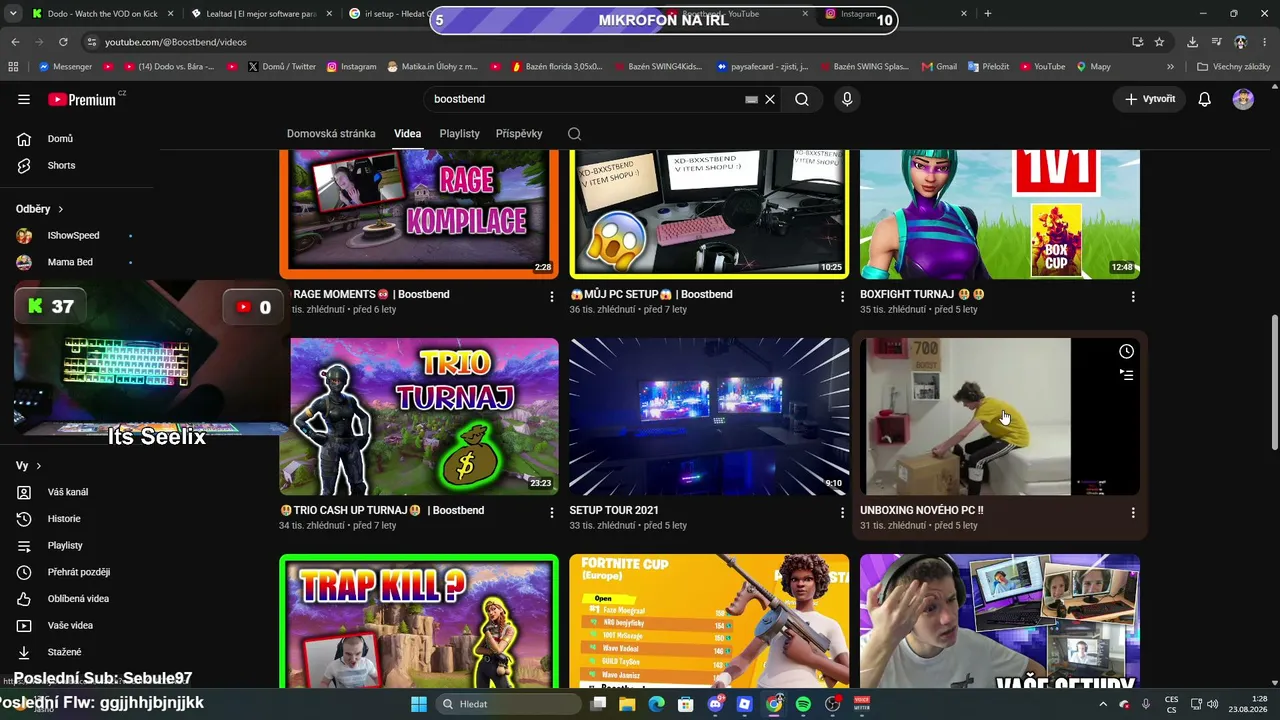Open Přehrát později list
This screenshot has height=720, width=1280.
click(80, 572)
